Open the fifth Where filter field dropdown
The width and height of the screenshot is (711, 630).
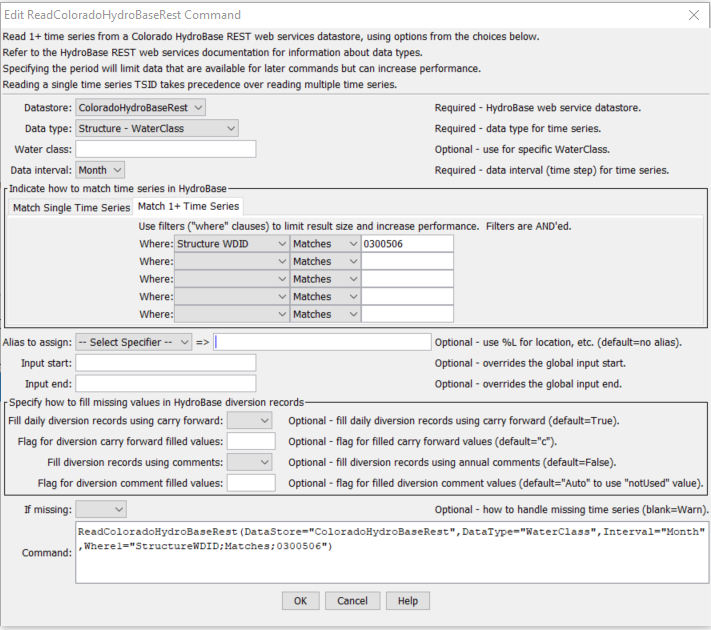pyautogui.click(x=232, y=314)
